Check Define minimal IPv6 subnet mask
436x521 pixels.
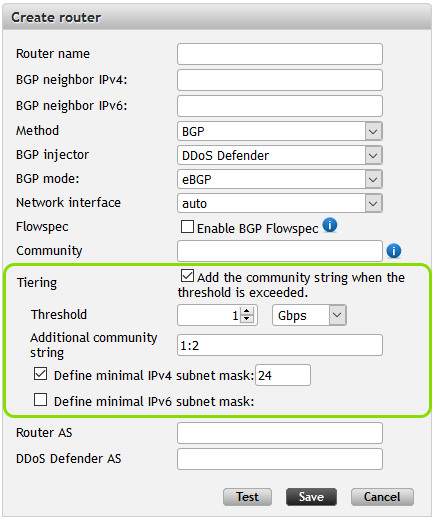[40, 399]
